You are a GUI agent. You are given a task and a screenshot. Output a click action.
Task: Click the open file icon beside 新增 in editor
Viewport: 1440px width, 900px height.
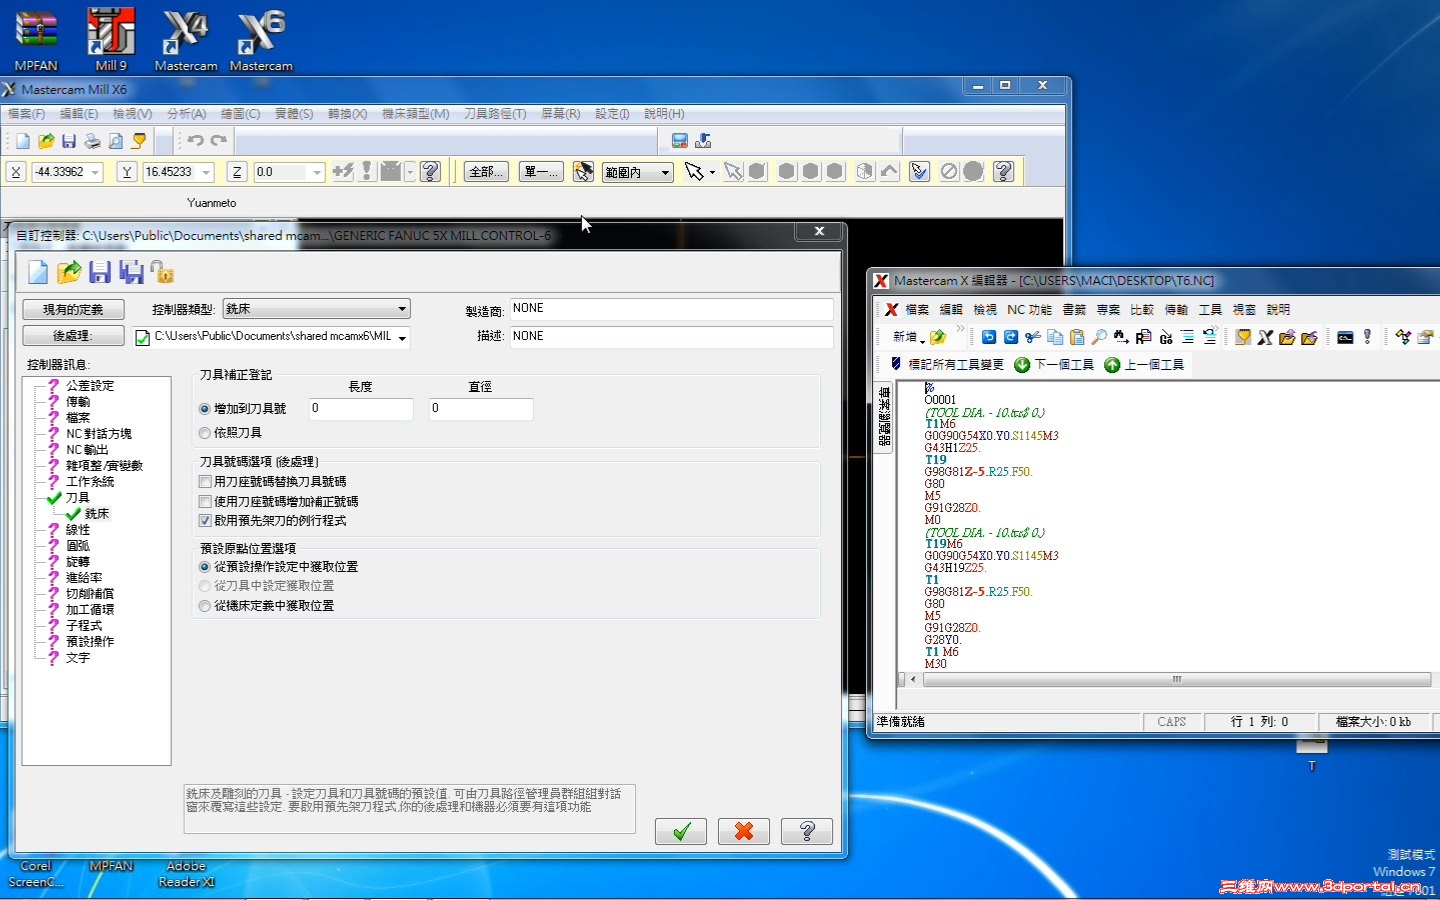point(938,337)
